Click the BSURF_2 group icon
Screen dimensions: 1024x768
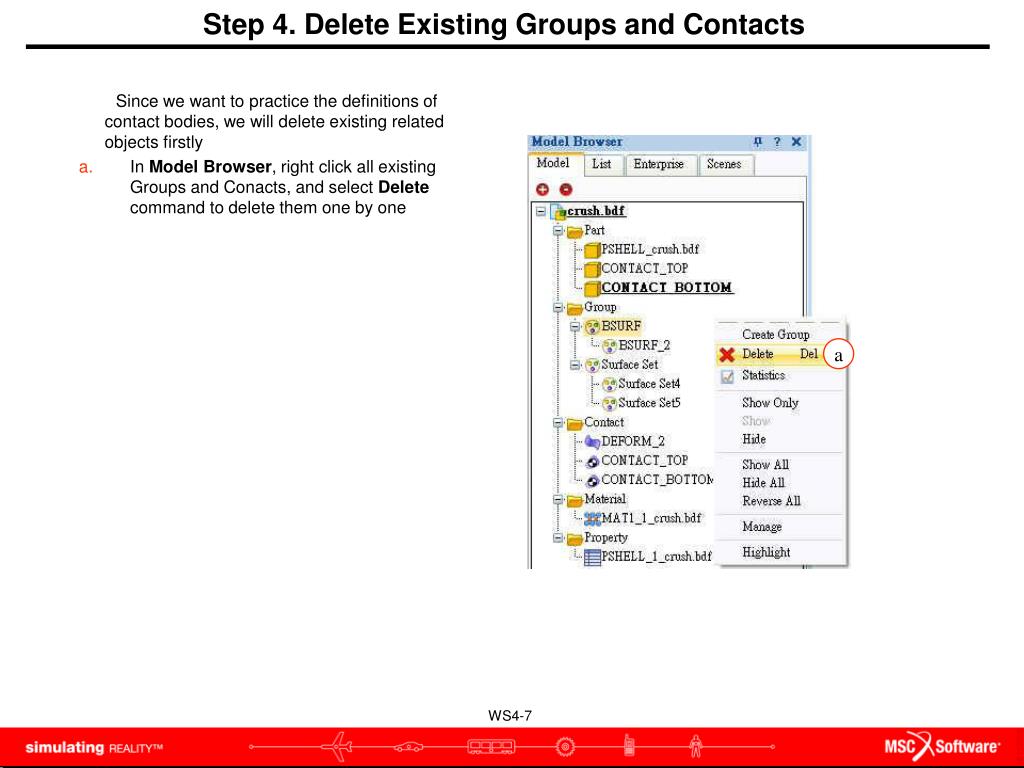(609, 345)
